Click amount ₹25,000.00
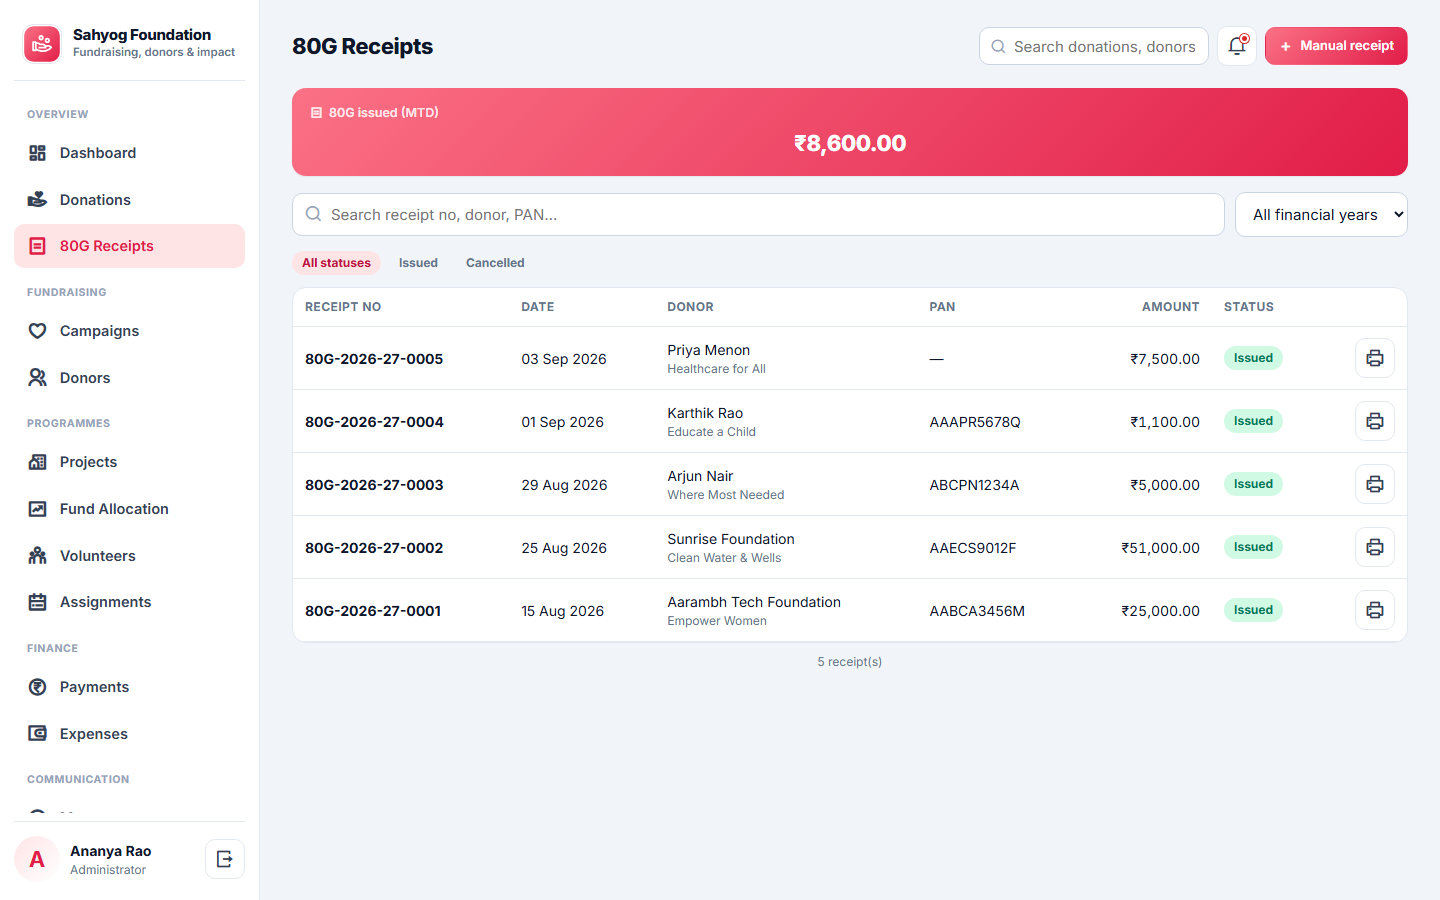This screenshot has height=900, width=1440. pyautogui.click(x=1160, y=611)
